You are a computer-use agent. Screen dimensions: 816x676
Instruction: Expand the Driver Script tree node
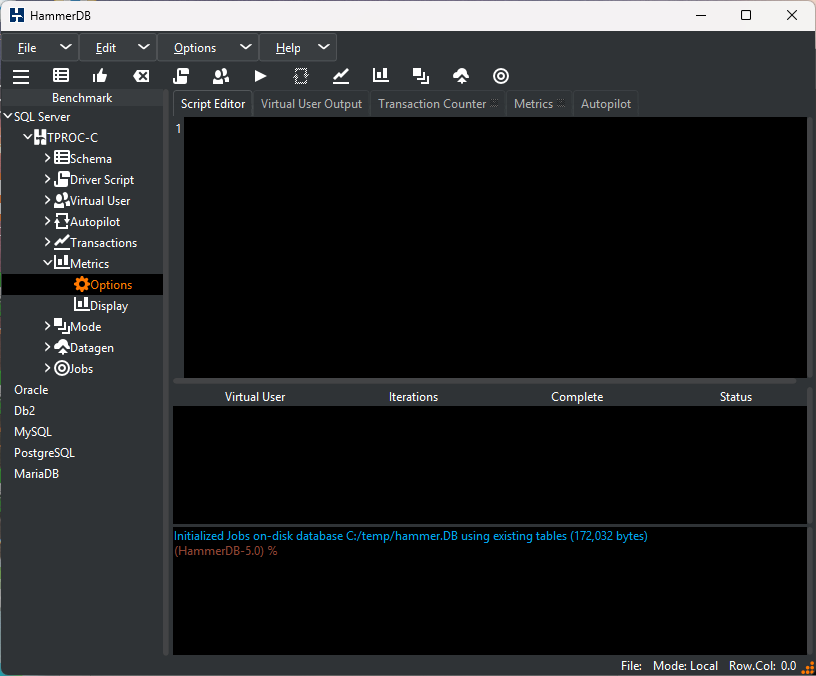[x=47, y=178]
